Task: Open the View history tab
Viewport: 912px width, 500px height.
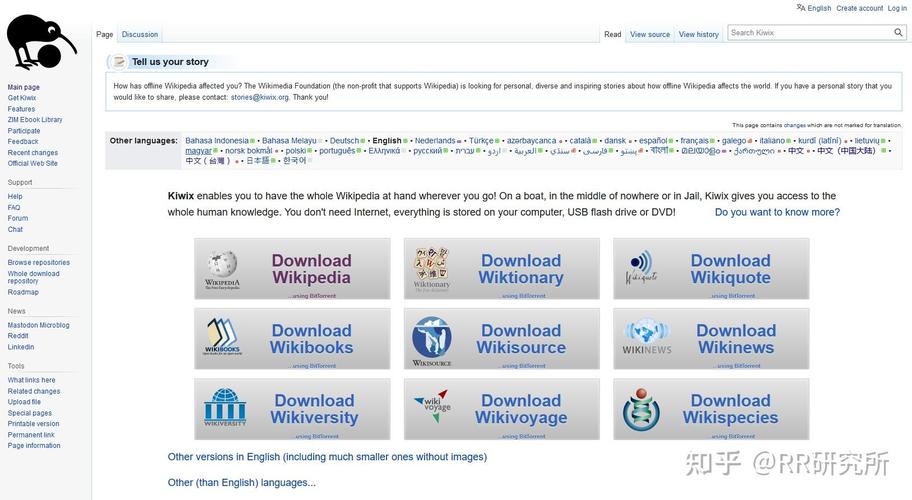Action: (x=699, y=34)
